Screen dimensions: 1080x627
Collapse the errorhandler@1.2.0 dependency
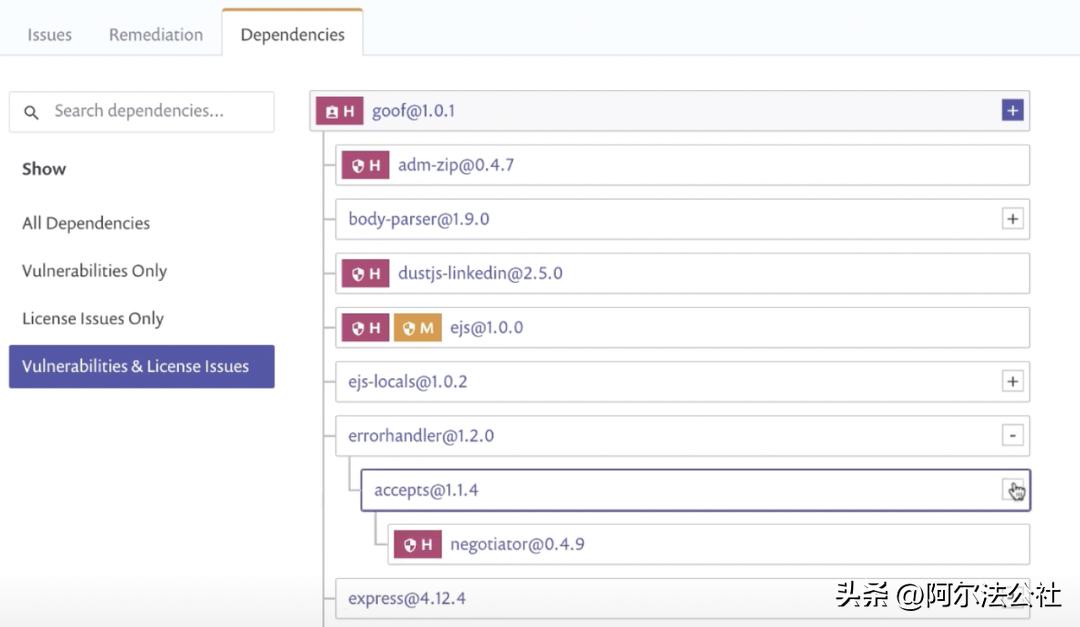[x=1012, y=436]
